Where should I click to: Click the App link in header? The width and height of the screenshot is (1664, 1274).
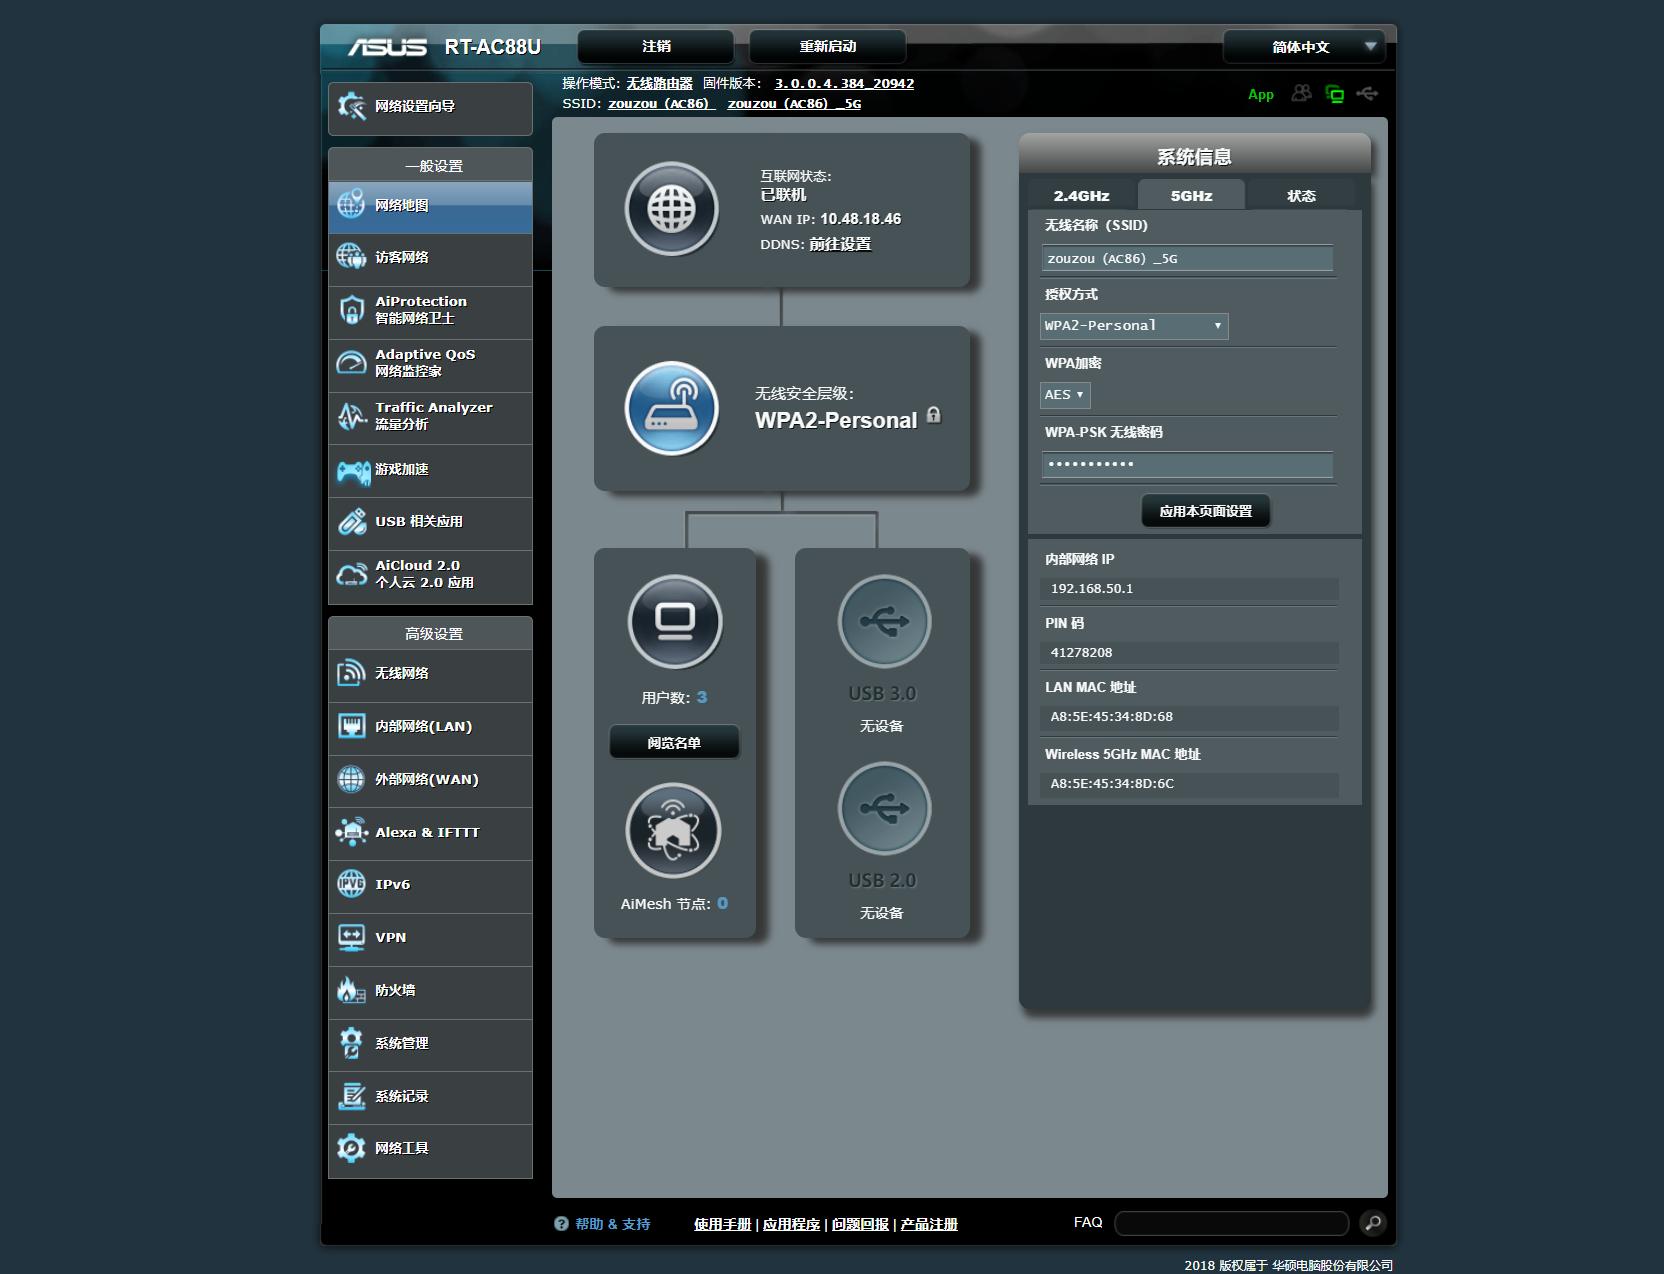tap(1261, 95)
